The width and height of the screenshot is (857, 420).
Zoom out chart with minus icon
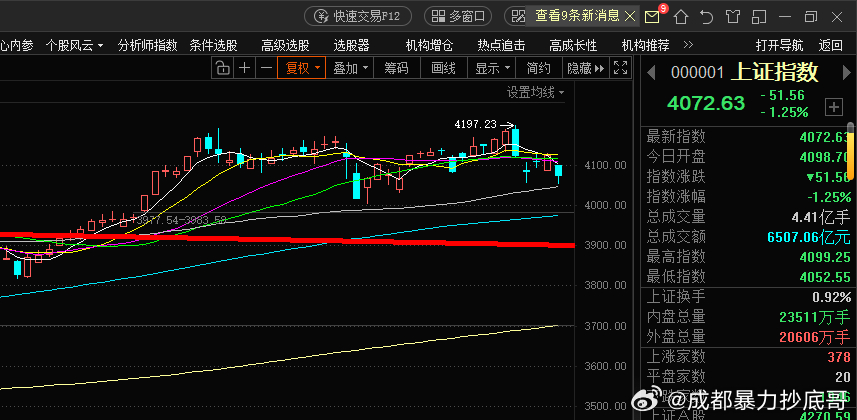coord(266,68)
